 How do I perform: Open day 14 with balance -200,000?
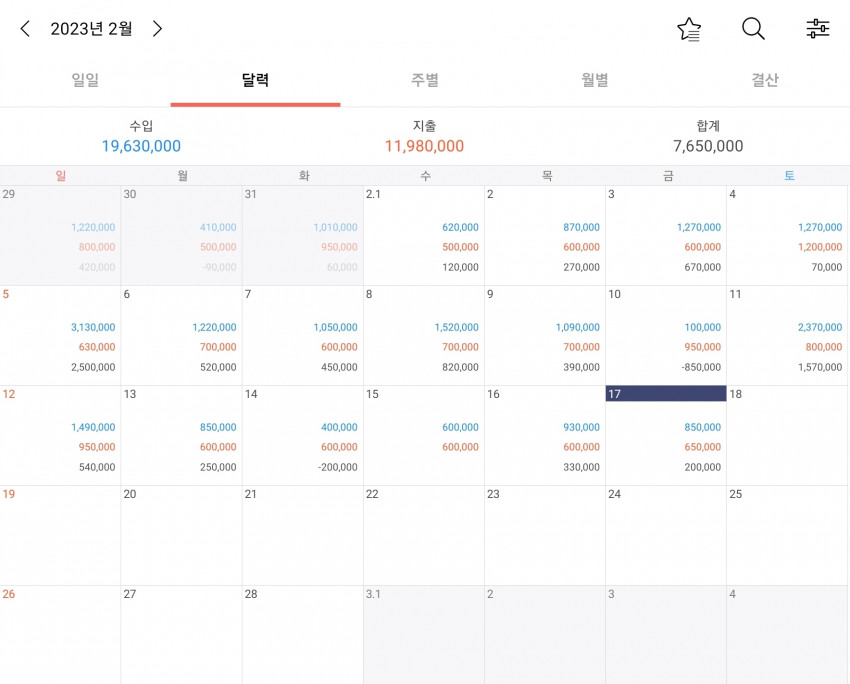(302, 435)
